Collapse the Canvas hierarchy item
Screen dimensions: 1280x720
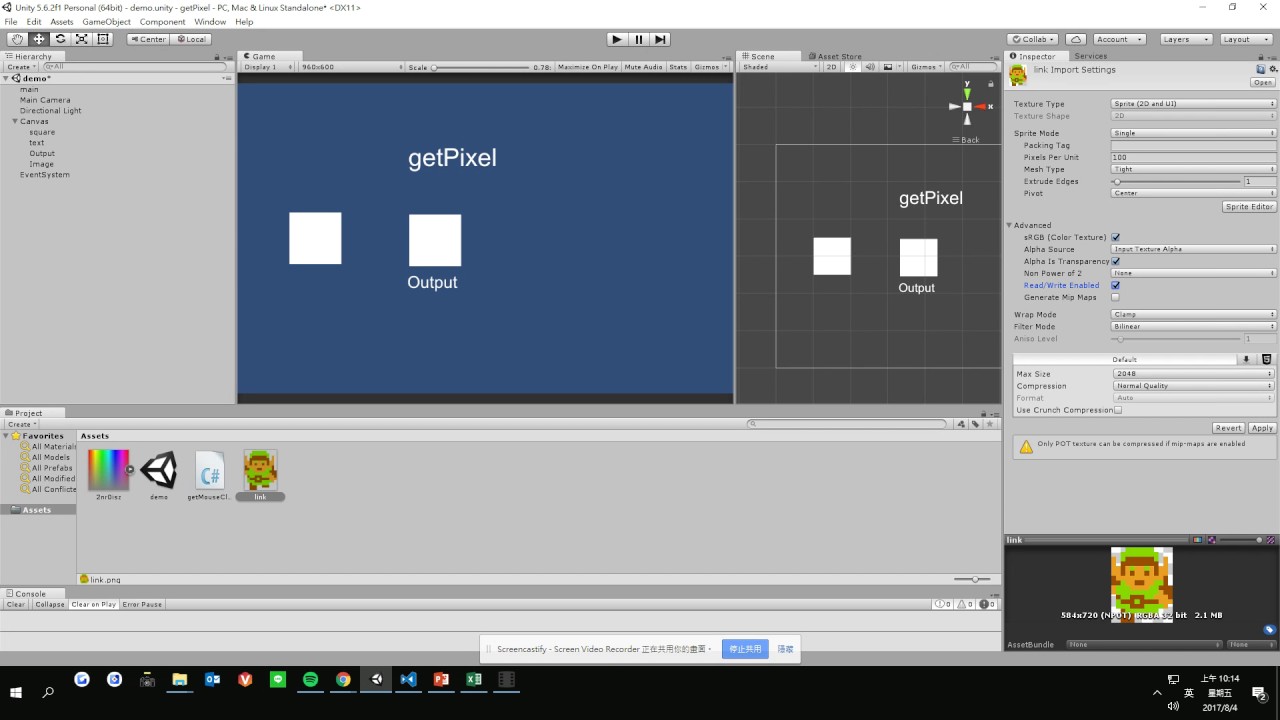click(x=15, y=121)
